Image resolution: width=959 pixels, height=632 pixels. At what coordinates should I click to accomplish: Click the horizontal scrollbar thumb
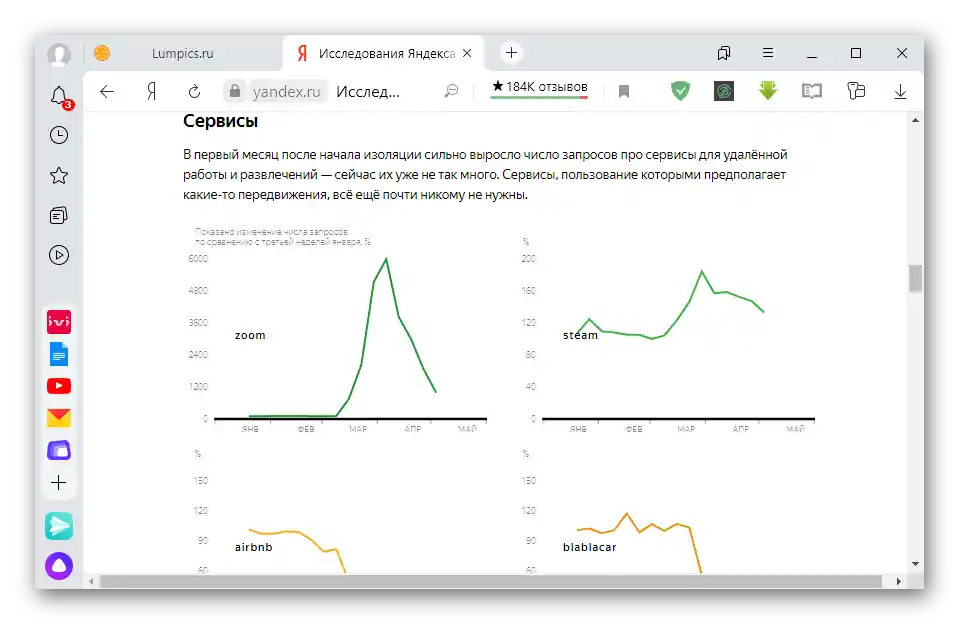(491, 581)
